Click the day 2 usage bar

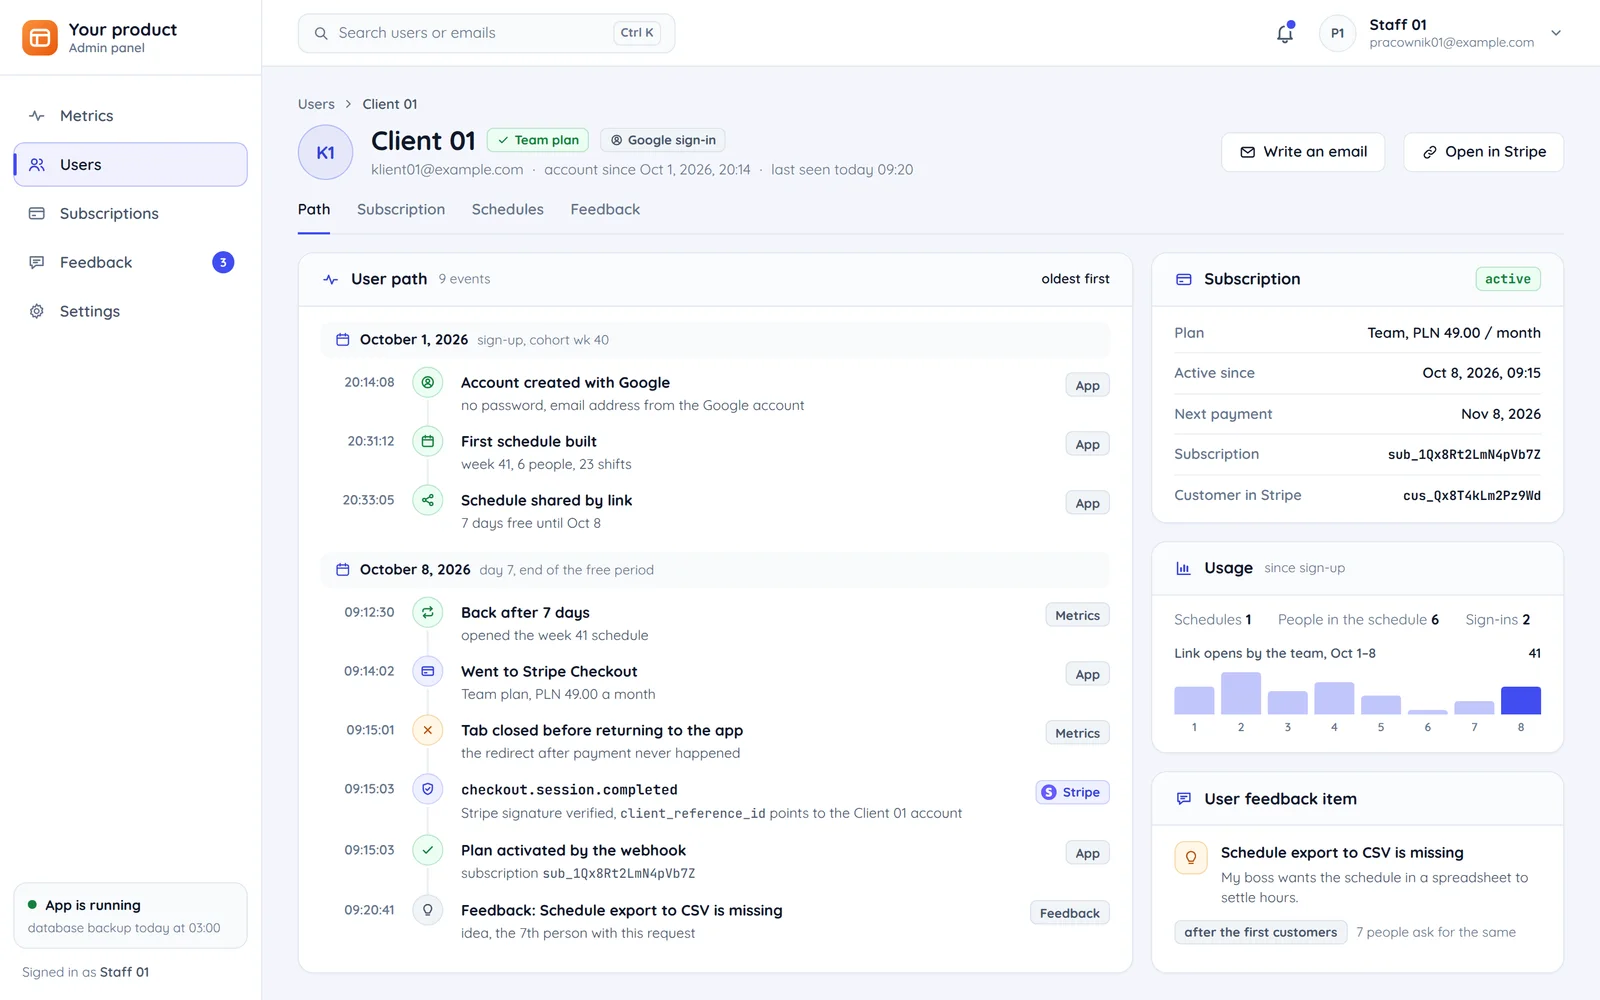[1241, 693]
